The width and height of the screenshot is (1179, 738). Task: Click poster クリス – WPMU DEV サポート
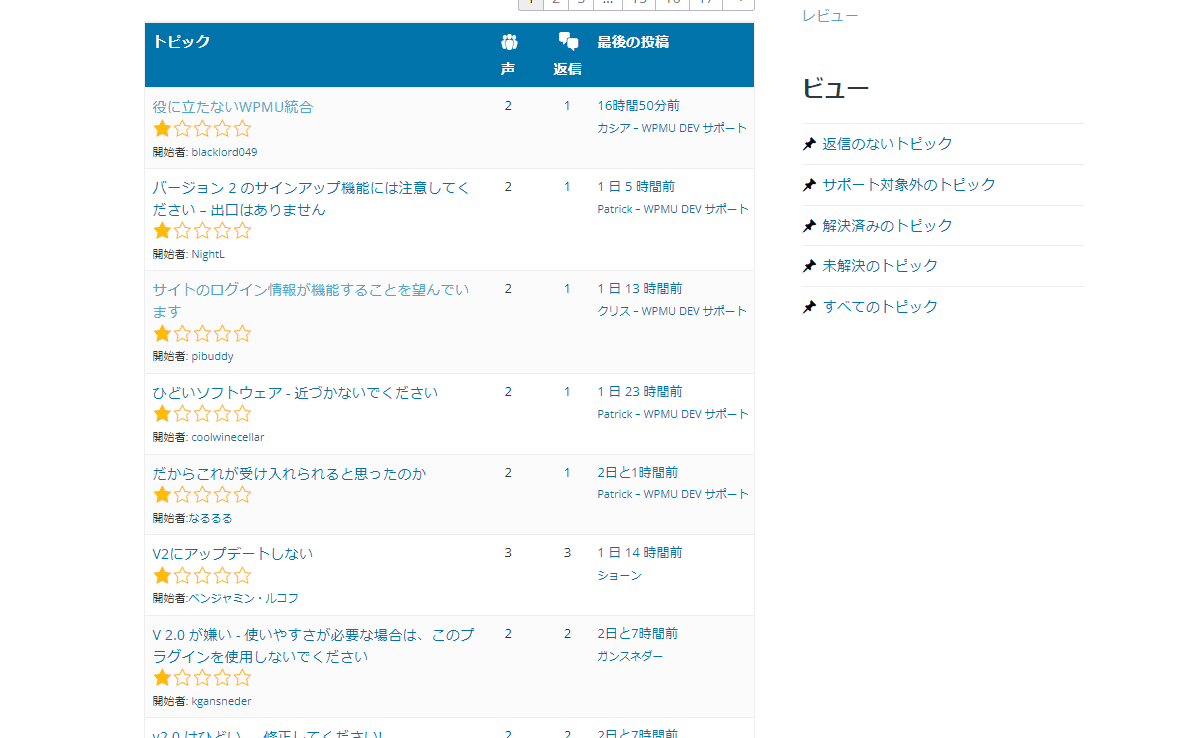point(672,311)
